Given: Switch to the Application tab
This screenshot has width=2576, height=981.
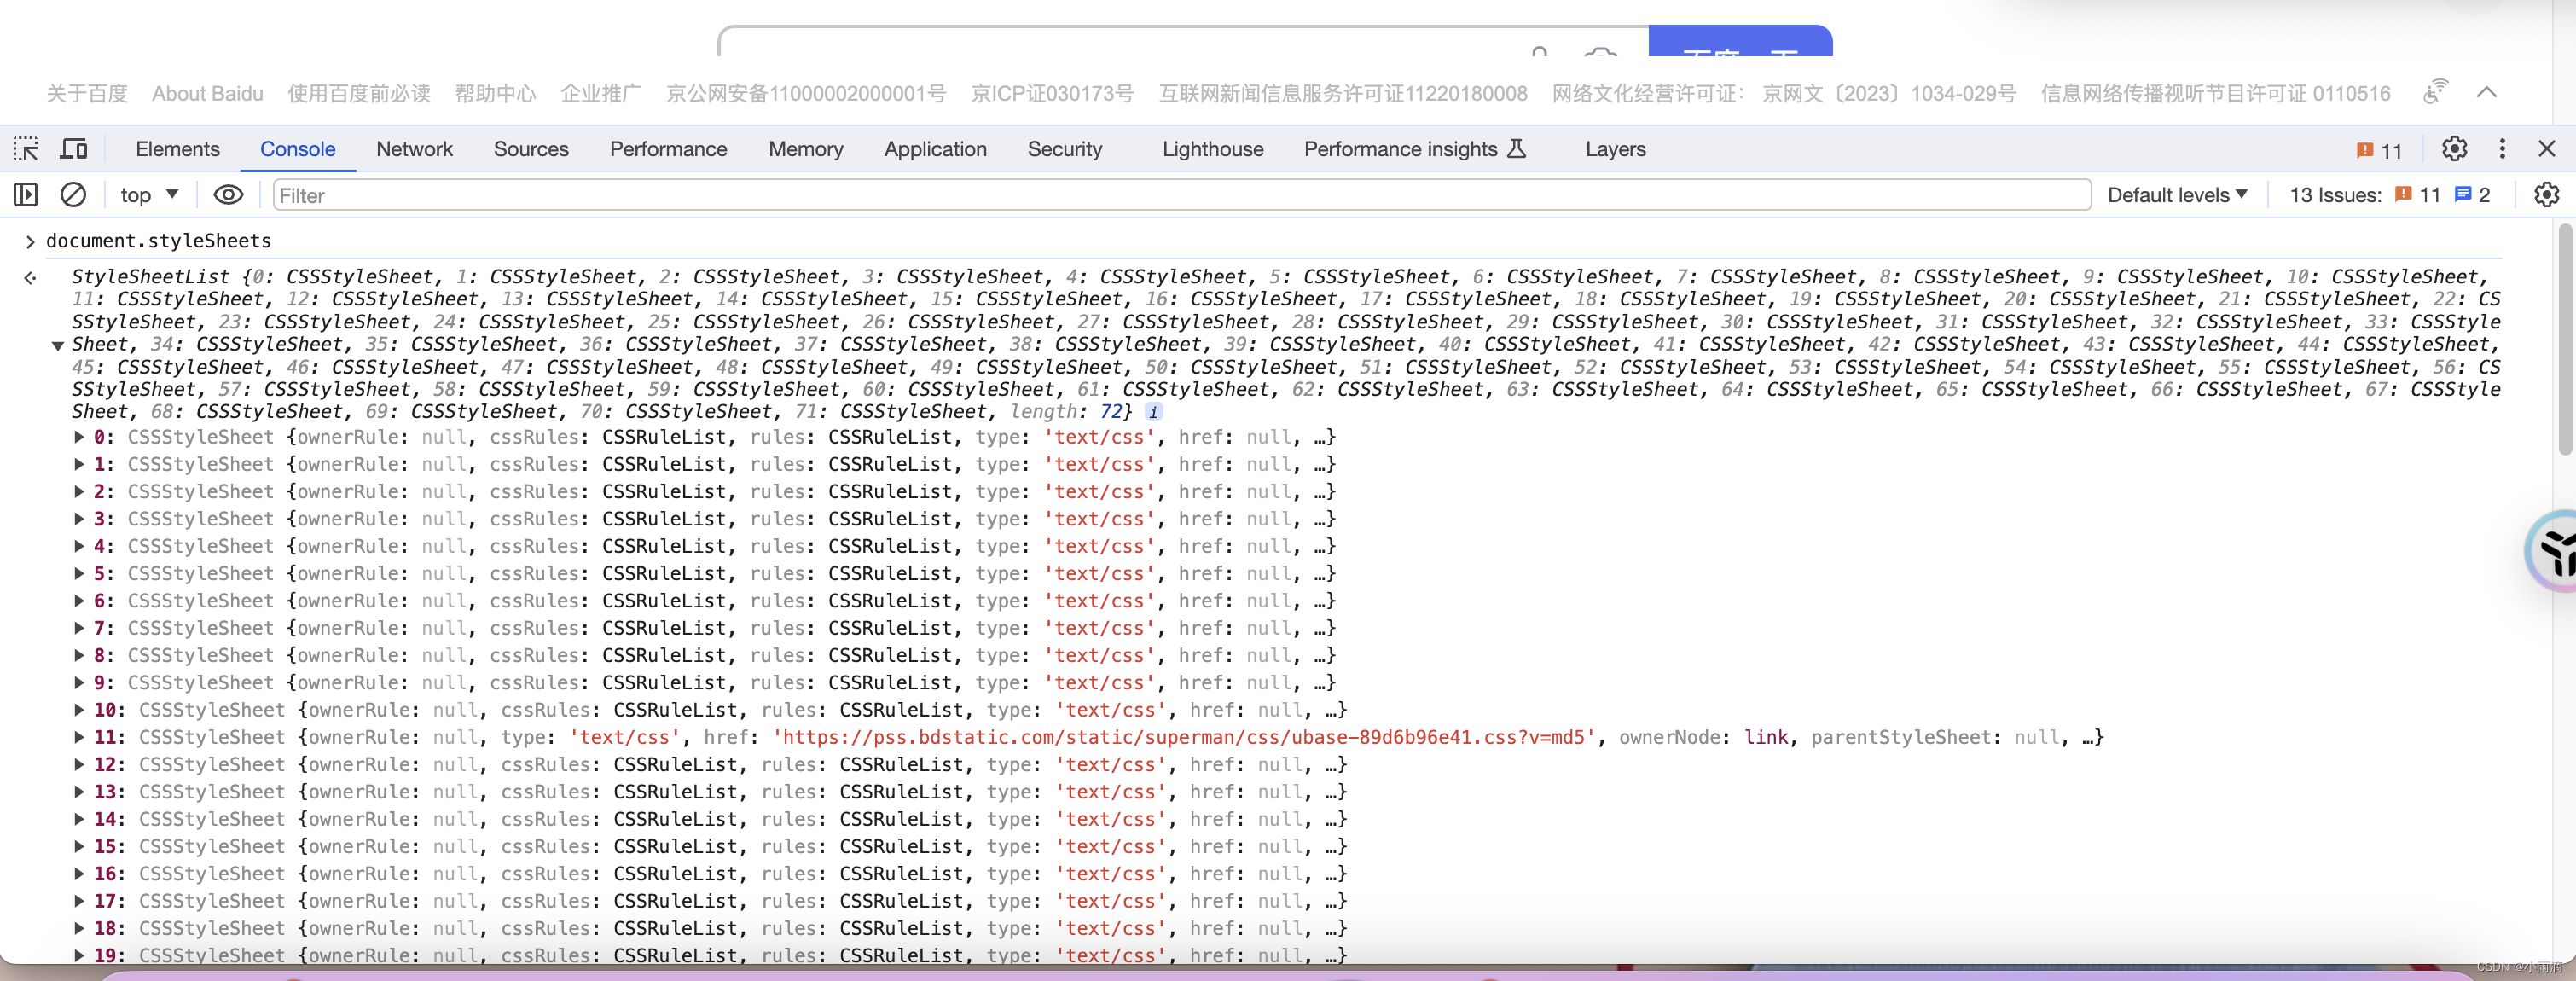Looking at the screenshot, I should (935, 149).
